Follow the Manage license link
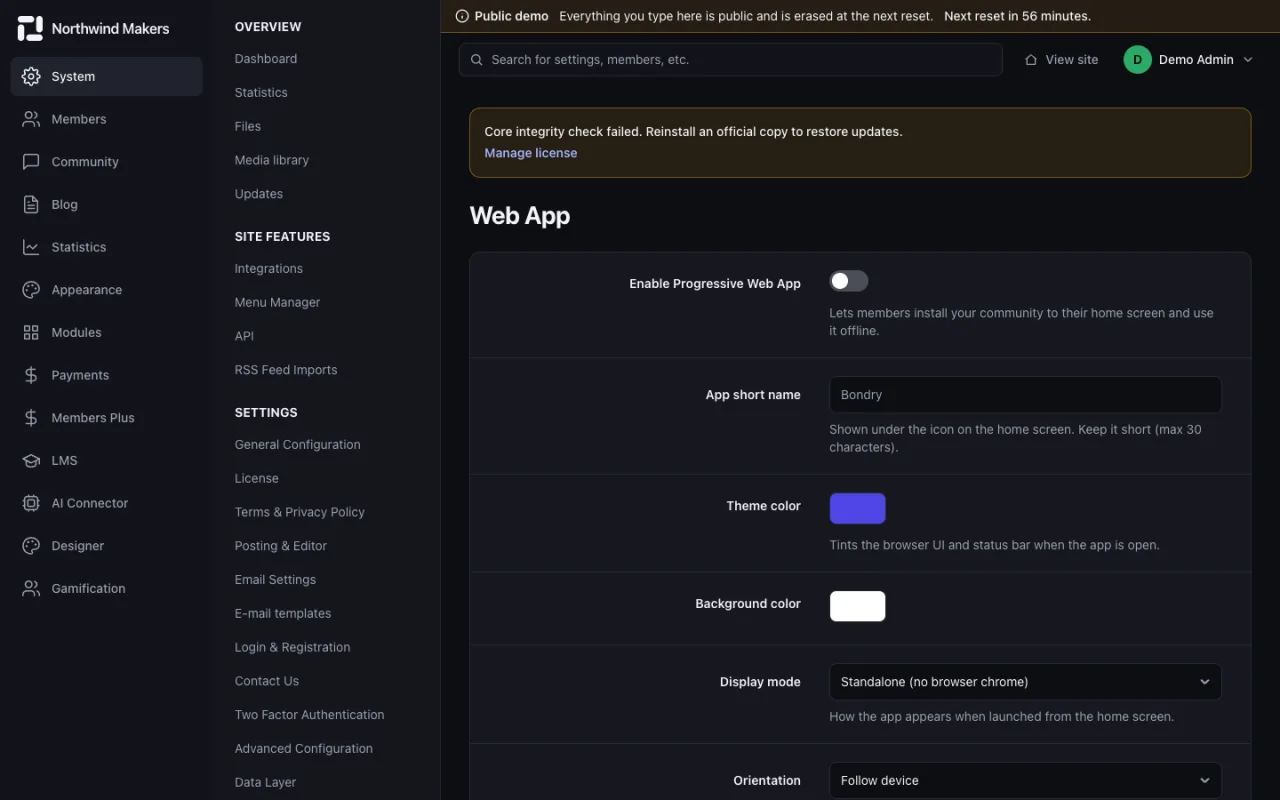1280x800 pixels. point(531,153)
